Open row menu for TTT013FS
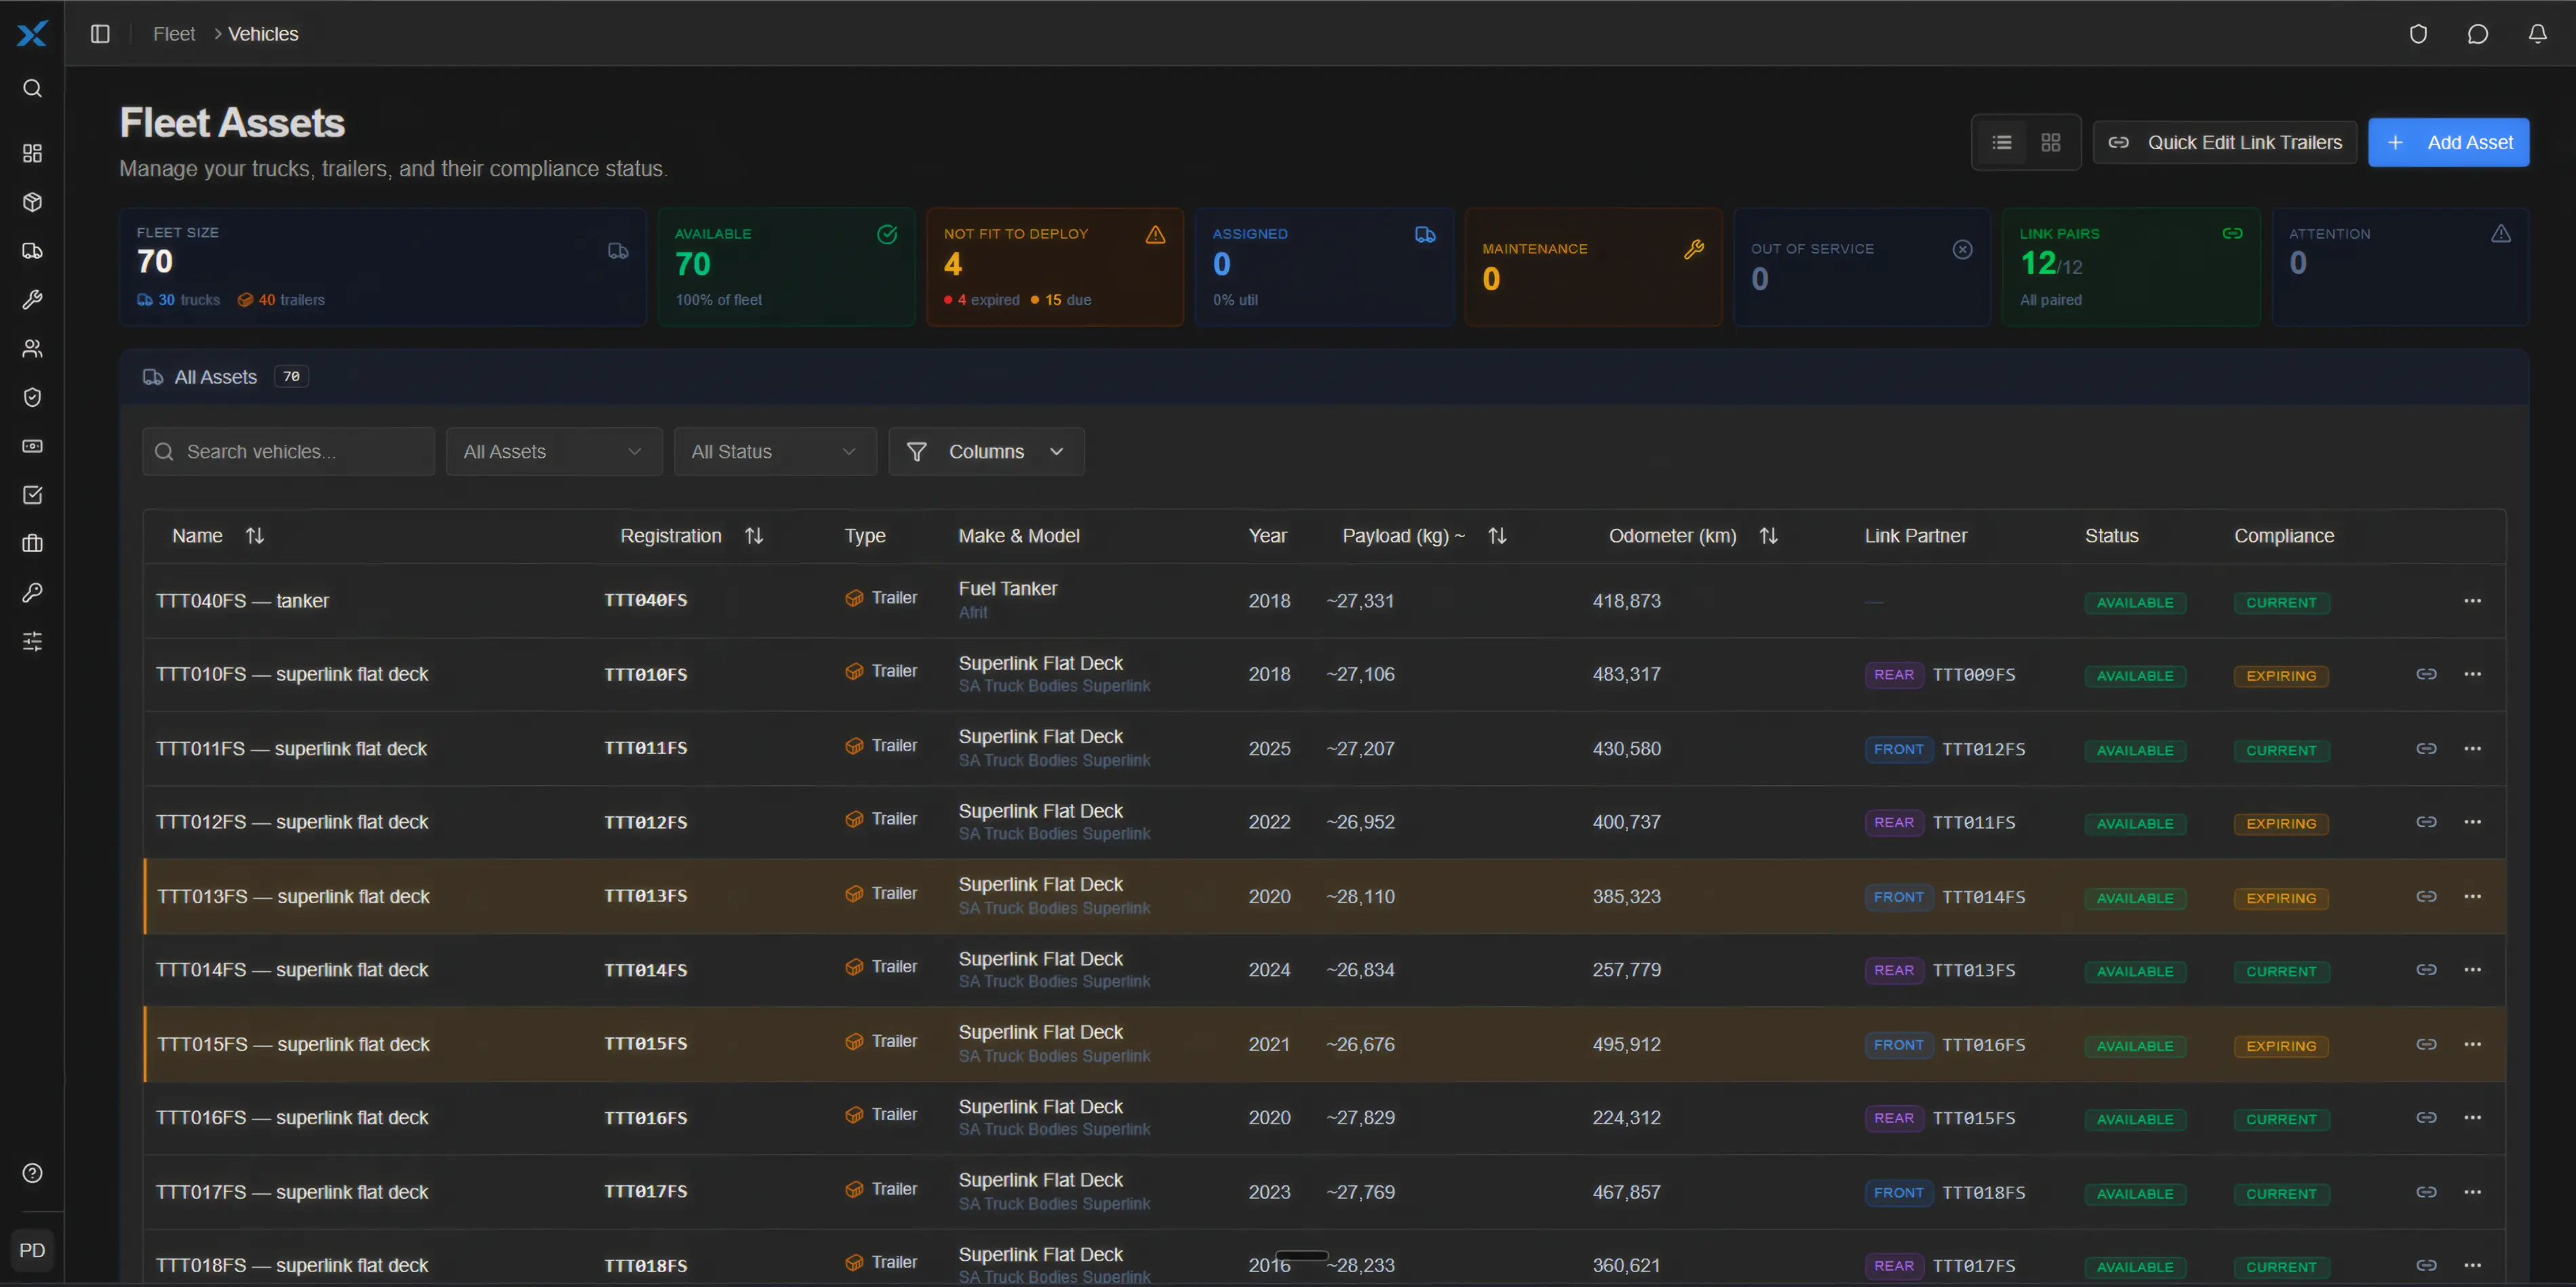The image size is (2576, 1287). pyautogui.click(x=2472, y=896)
